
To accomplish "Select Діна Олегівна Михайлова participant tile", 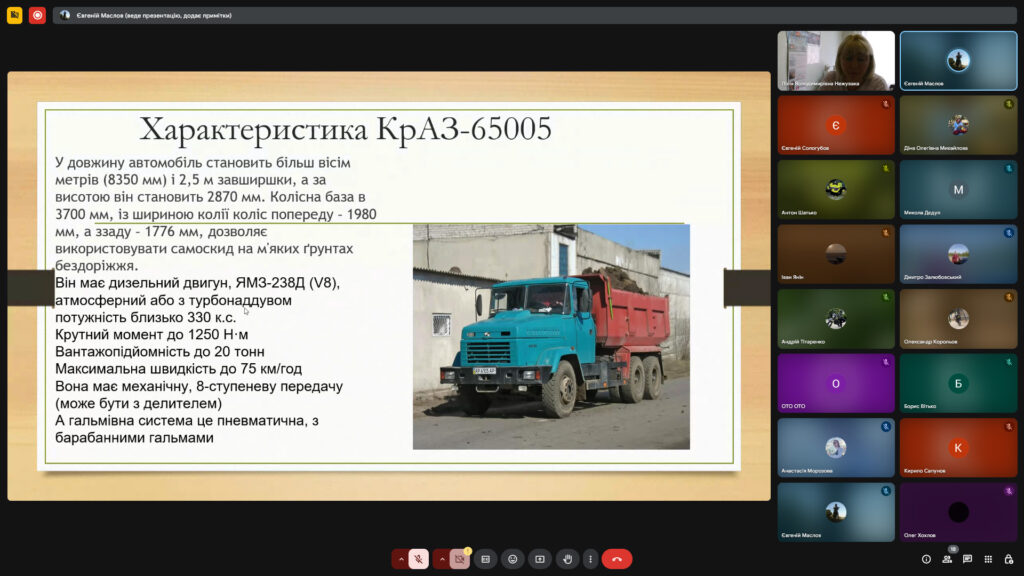I will (x=958, y=125).
